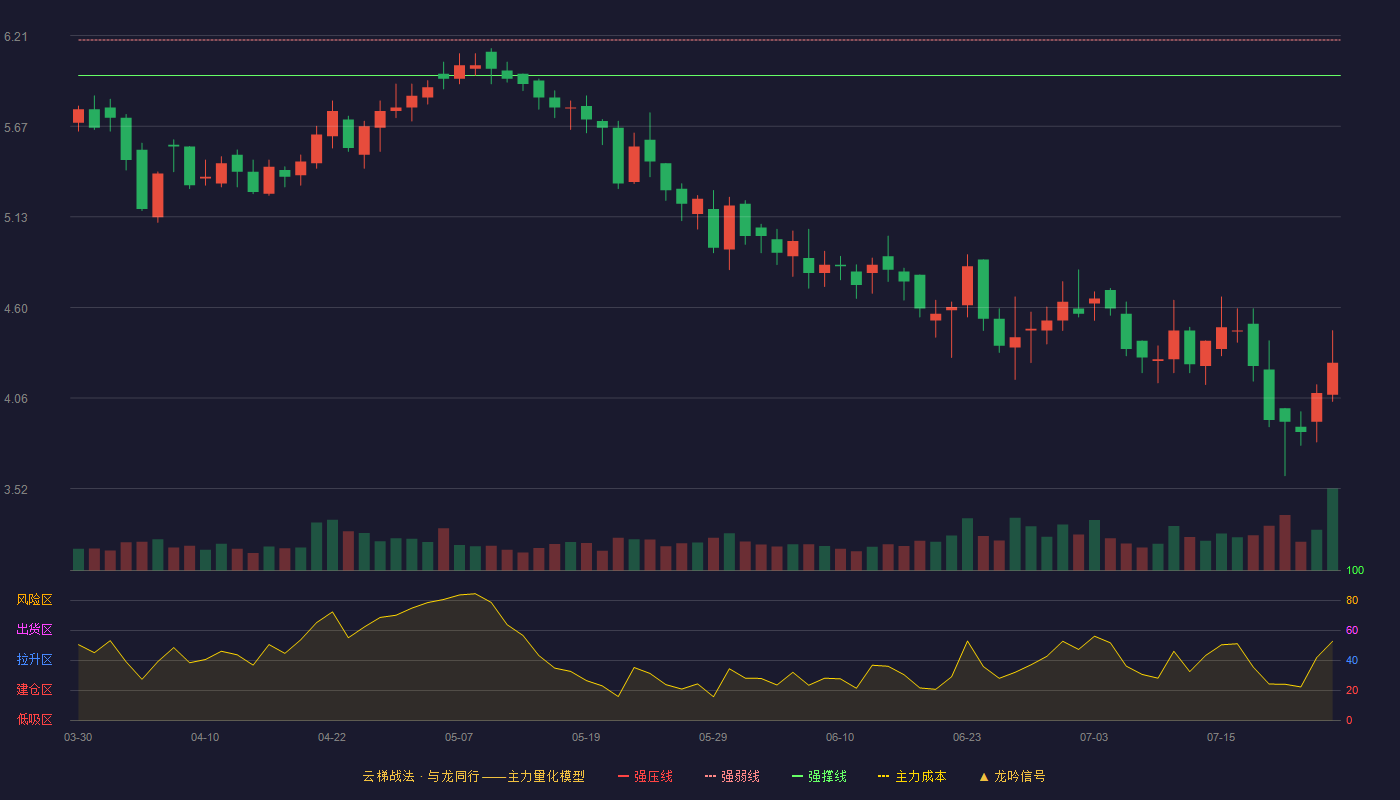Toggle the 强撑线 legend item
The height and width of the screenshot is (800, 1400).
point(819,776)
